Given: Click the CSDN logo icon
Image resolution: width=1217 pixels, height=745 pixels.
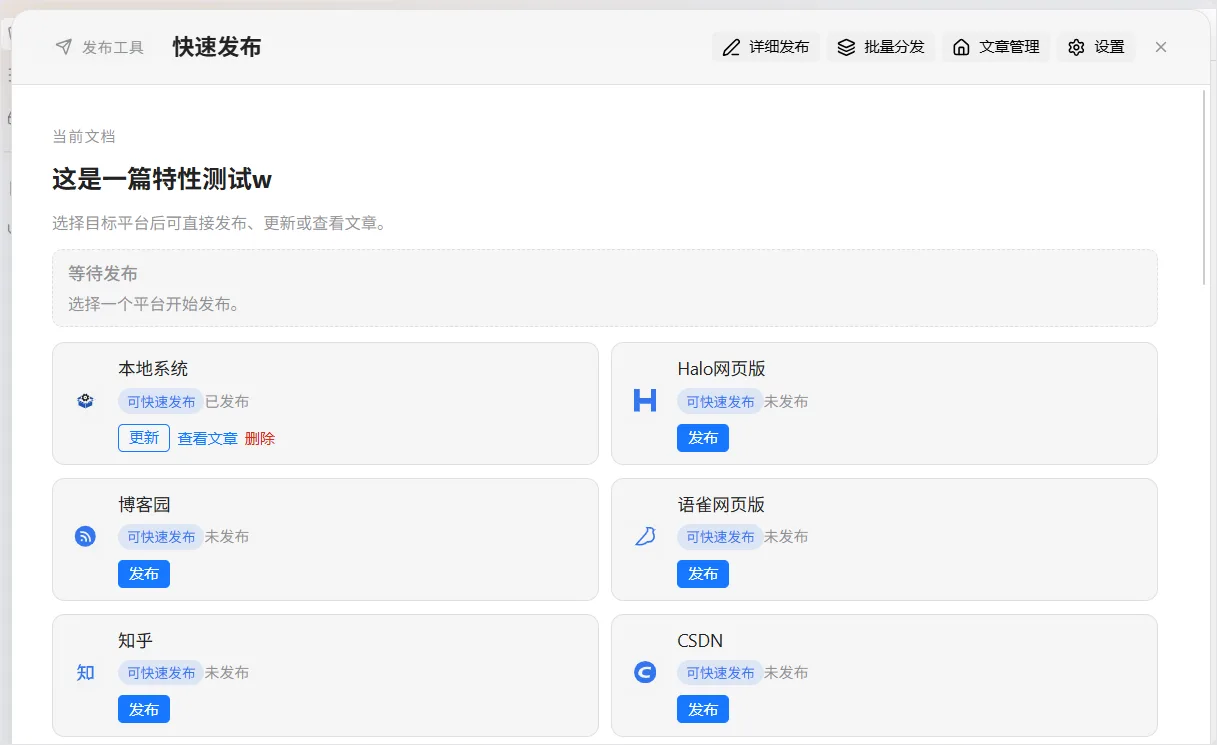Looking at the screenshot, I should point(645,673).
